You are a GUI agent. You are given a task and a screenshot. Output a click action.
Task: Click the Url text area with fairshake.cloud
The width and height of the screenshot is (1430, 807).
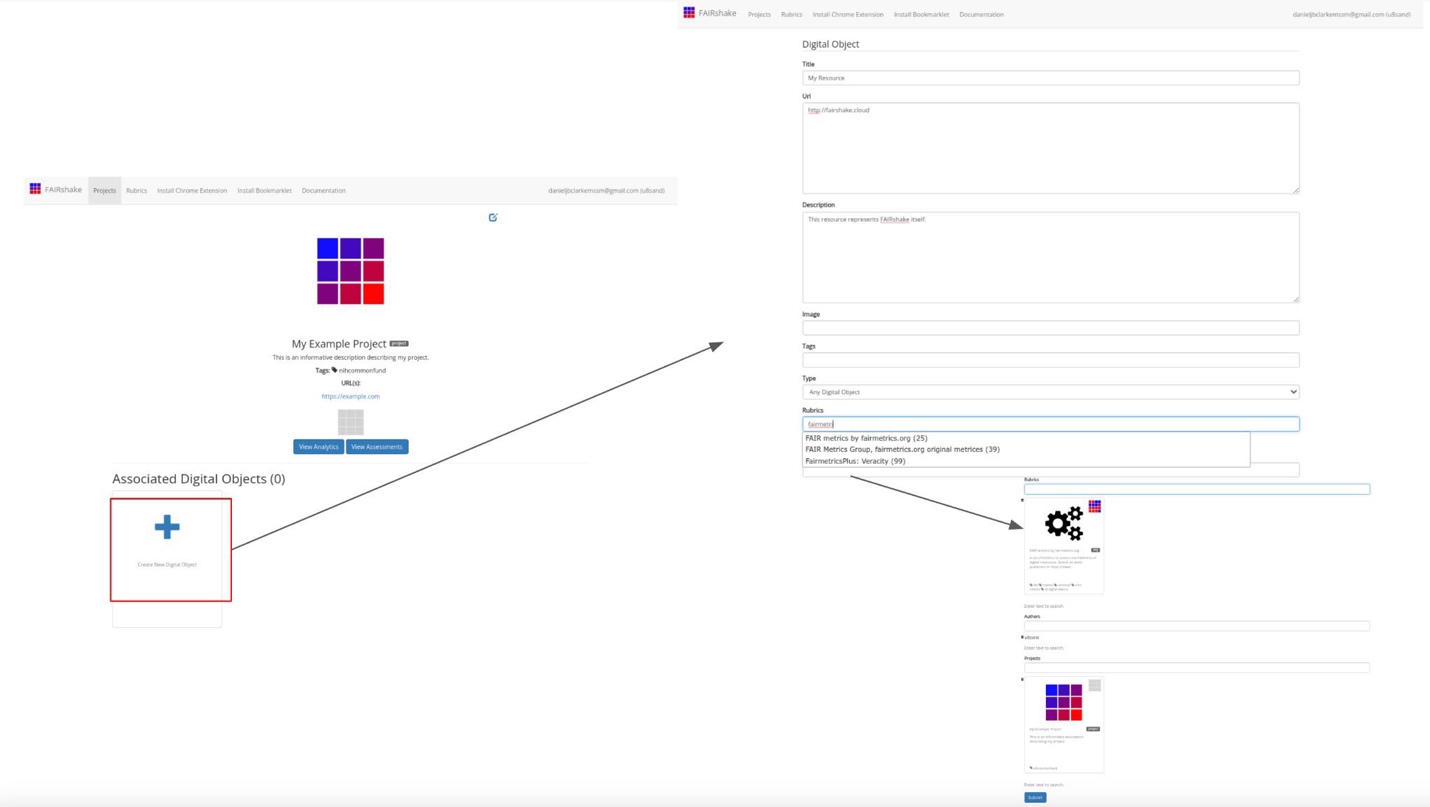[1051, 148]
